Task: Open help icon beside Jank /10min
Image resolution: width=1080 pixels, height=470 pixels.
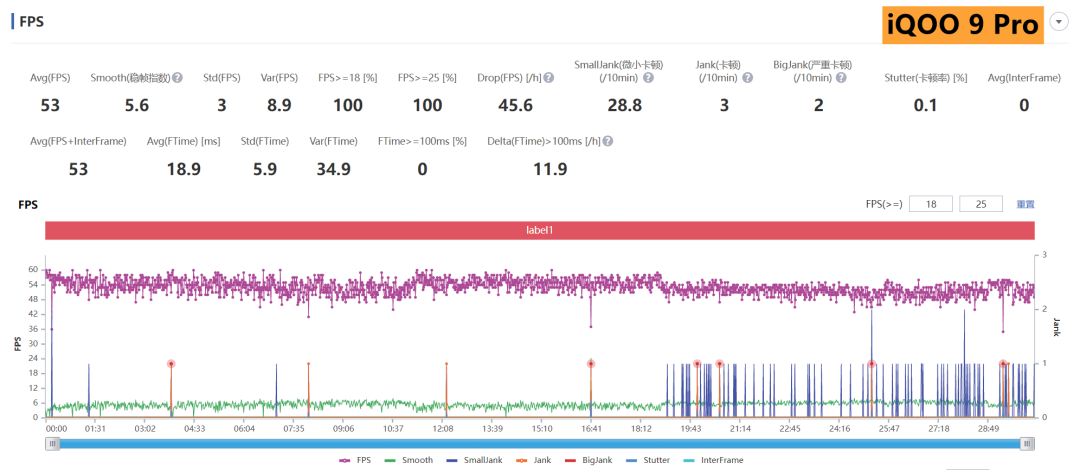Action: pos(747,78)
